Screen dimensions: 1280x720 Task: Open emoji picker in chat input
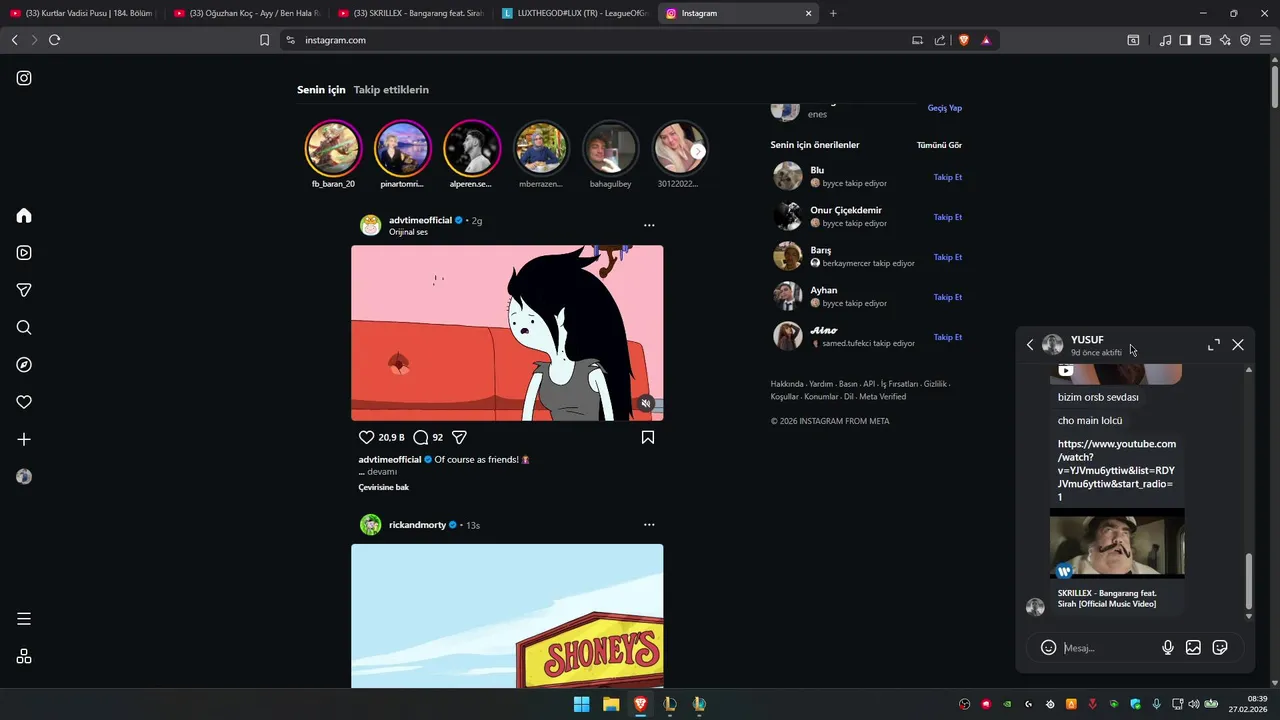(1048, 647)
